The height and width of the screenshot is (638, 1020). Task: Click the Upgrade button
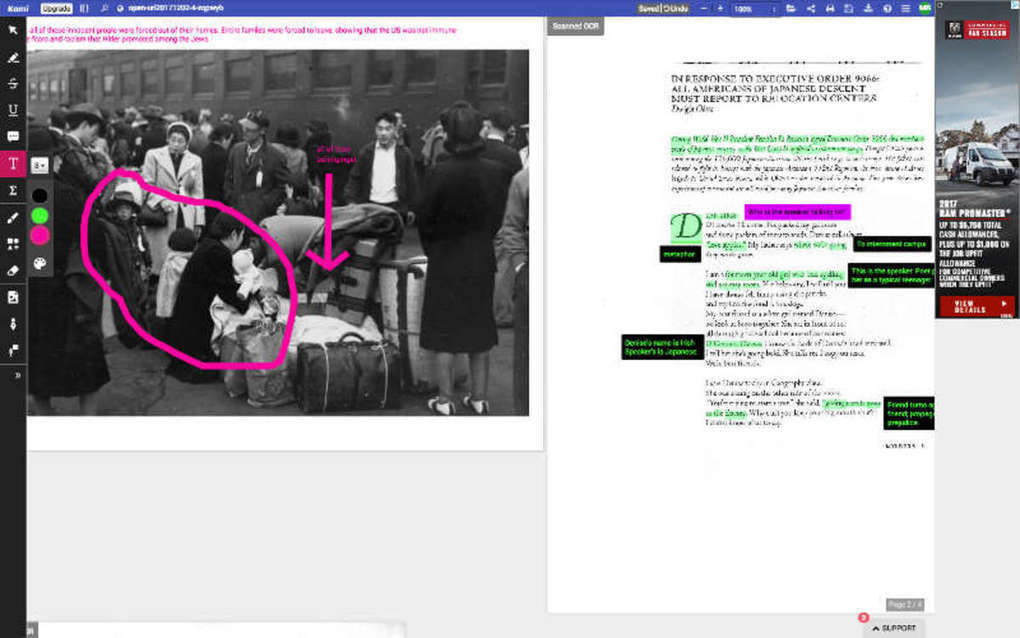click(57, 8)
